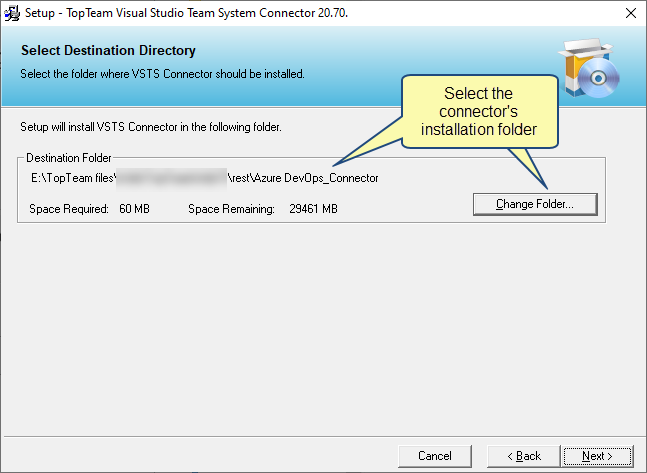Select the destination path ending in Azure DevOps_Connector
Image resolution: width=647 pixels, height=473 pixels.
205,178
